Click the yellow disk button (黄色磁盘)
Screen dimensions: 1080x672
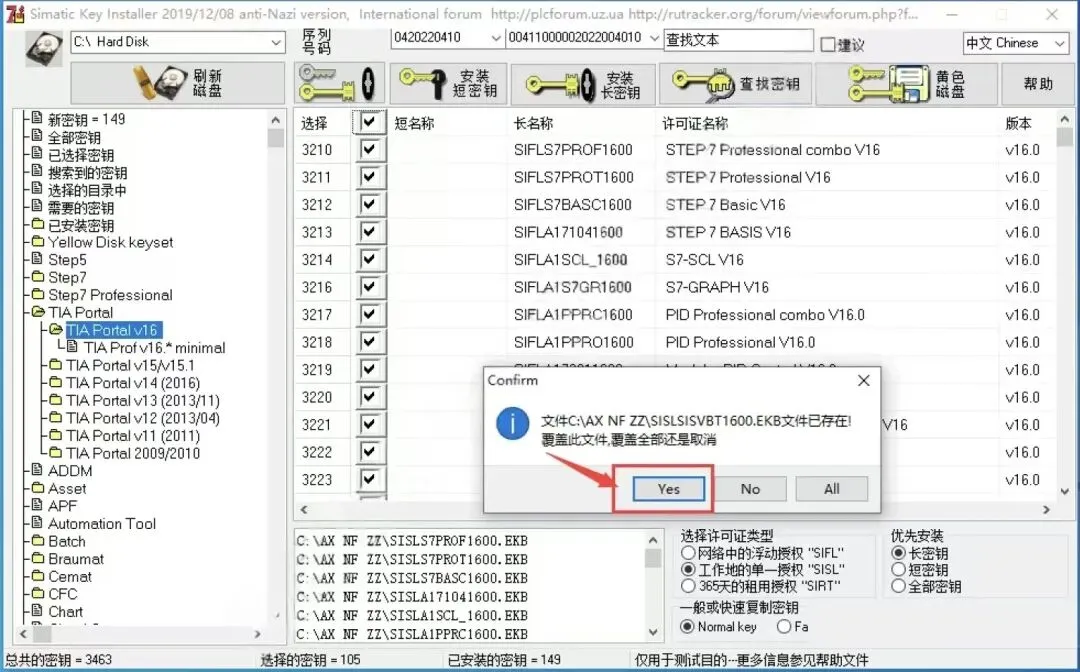click(x=906, y=84)
